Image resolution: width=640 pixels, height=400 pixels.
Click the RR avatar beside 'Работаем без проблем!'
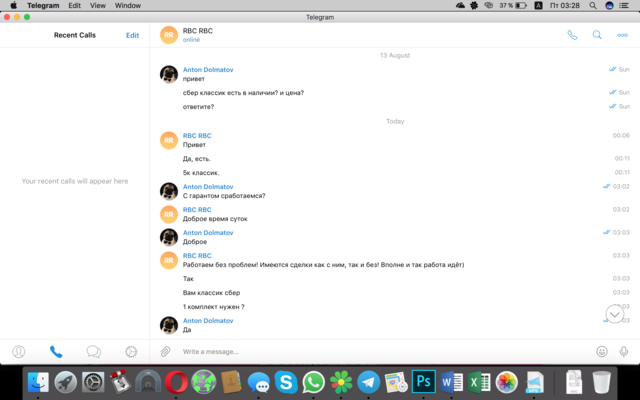[169, 260]
